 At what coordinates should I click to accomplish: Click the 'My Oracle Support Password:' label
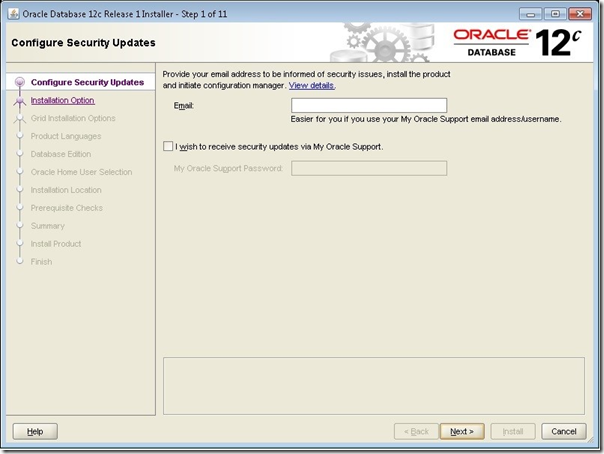click(228, 168)
